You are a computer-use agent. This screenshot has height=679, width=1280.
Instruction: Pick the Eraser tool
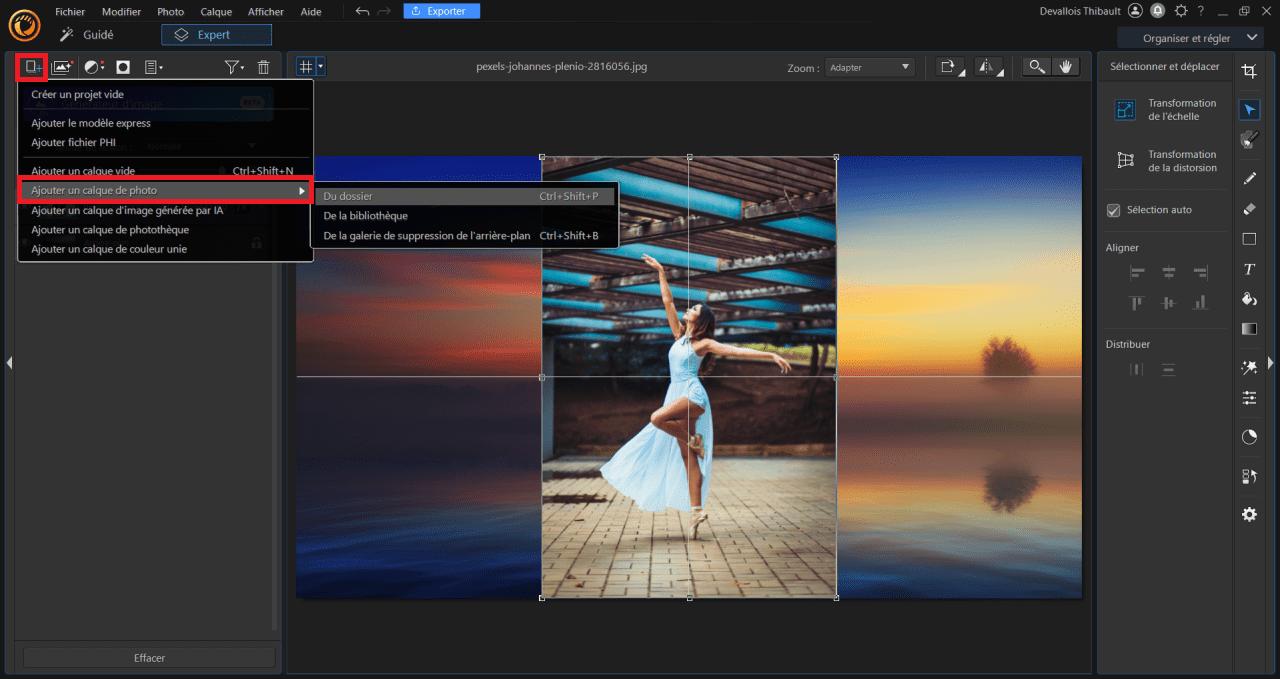click(x=1249, y=209)
